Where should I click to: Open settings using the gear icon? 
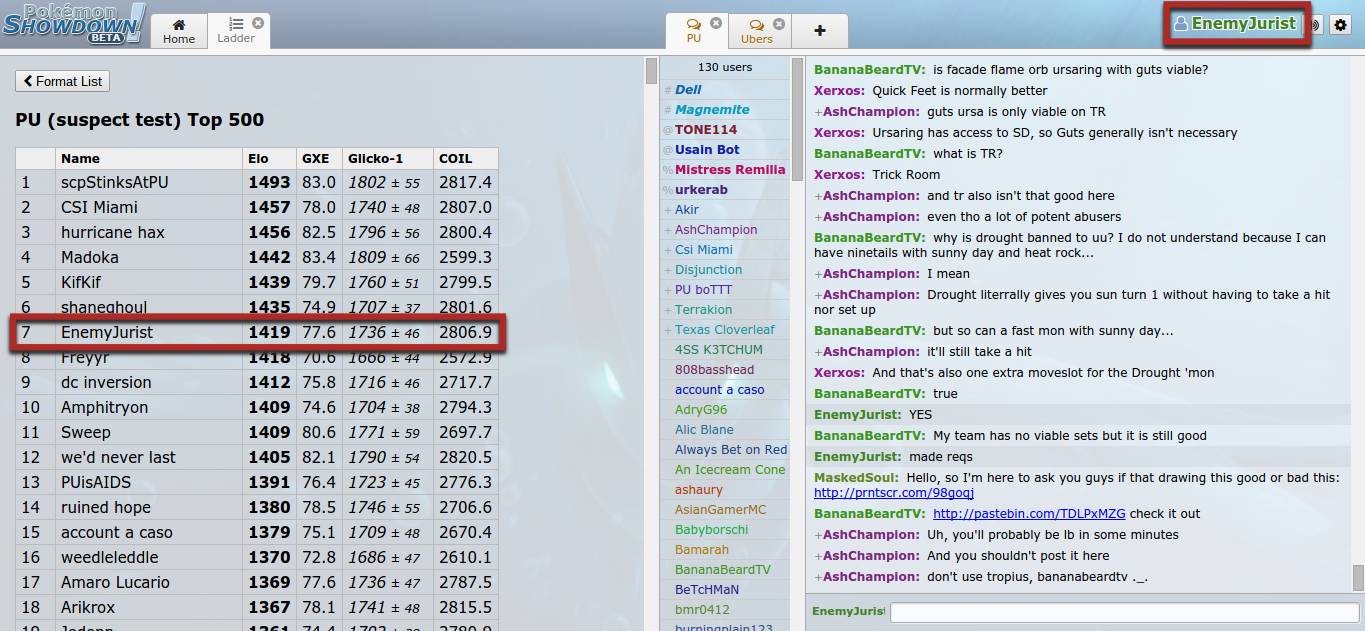click(x=1340, y=24)
